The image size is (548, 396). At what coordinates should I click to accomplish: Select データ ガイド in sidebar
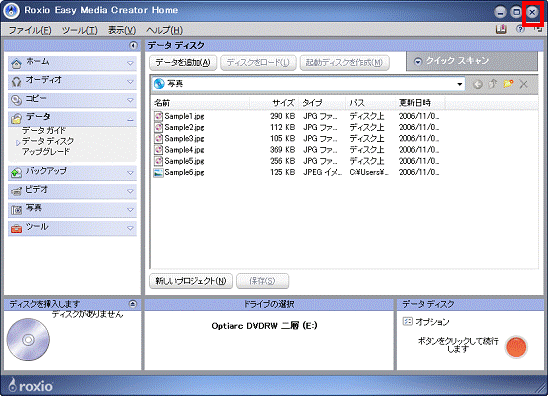[44, 130]
